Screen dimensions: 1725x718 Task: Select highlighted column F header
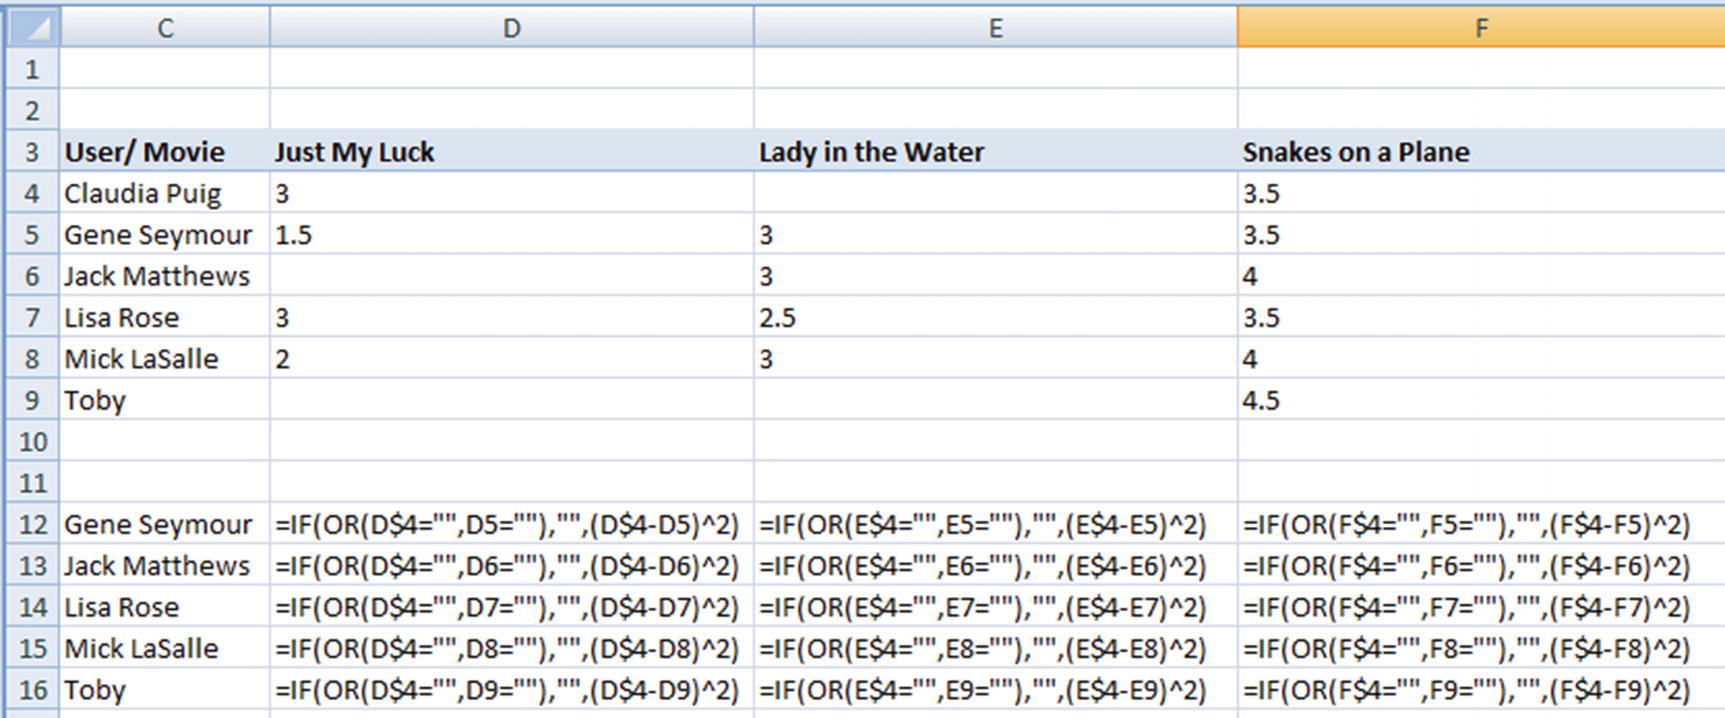(1480, 28)
